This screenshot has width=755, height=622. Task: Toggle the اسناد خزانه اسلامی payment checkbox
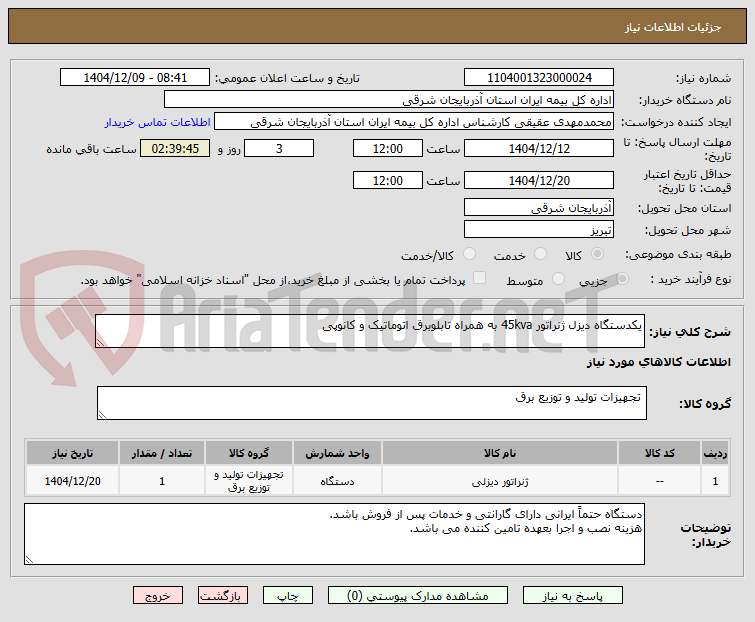pyautogui.click(x=479, y=278)
